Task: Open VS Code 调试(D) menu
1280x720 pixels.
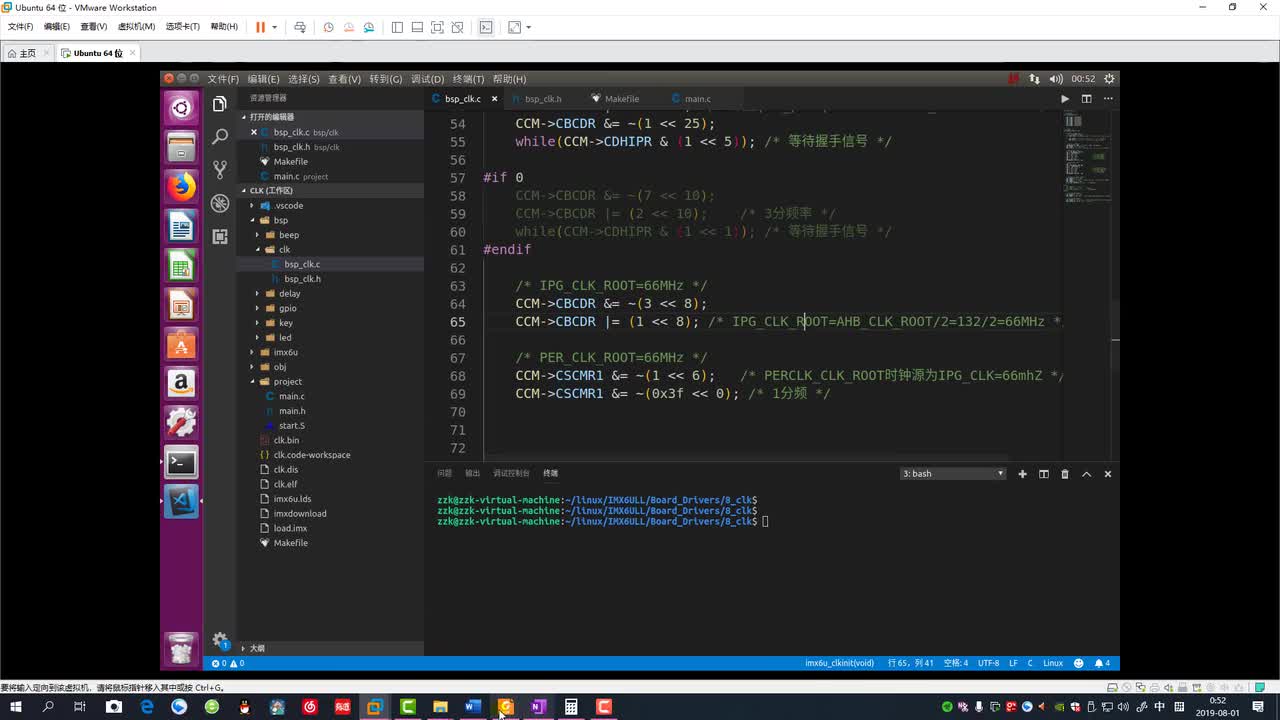Action: coord(427,79)
